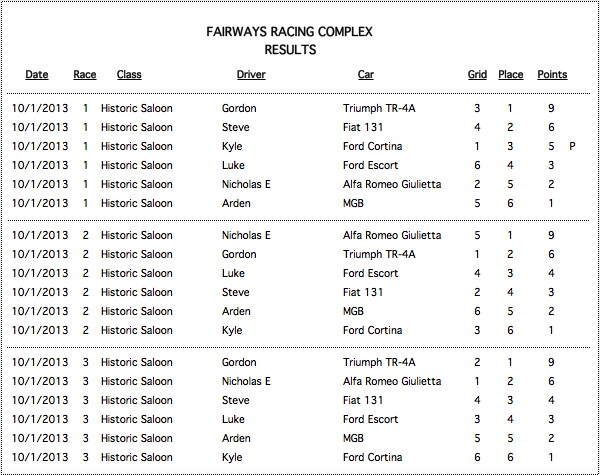Click the Driver column header
The image size is (600, 475).
251,75
